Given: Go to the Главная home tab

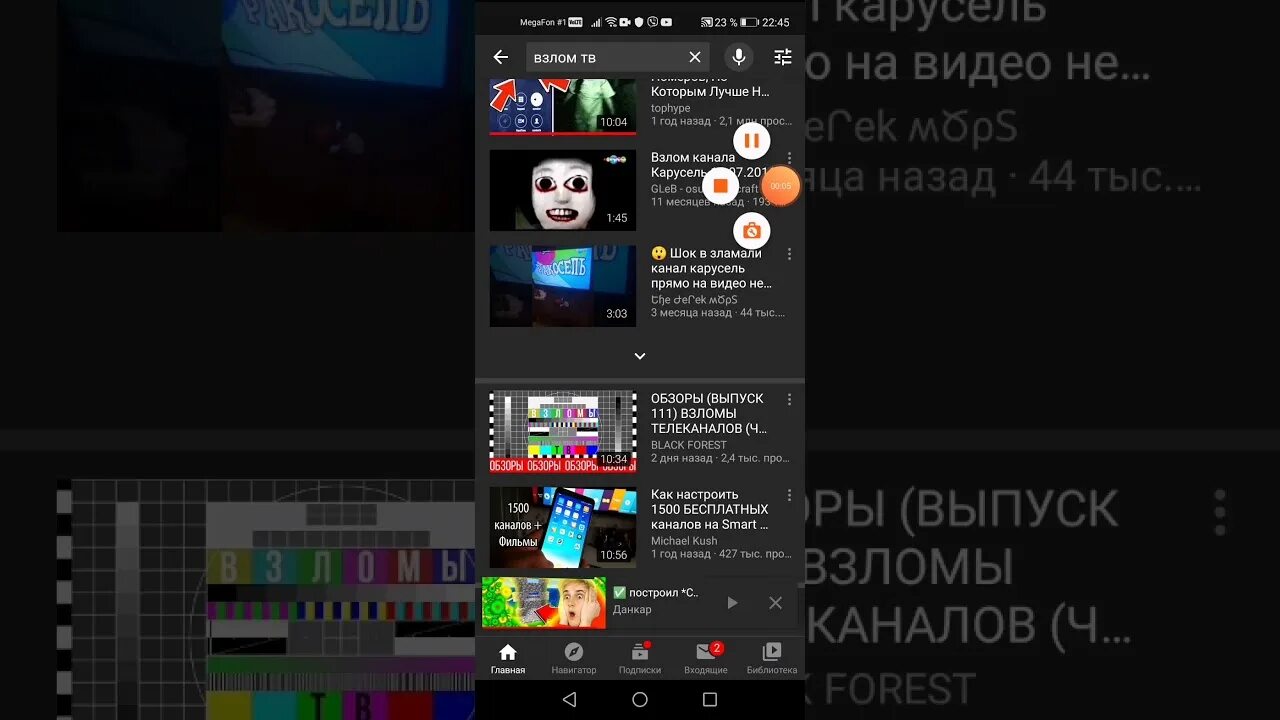Looking at the screenshot, I should pos(508,659).
